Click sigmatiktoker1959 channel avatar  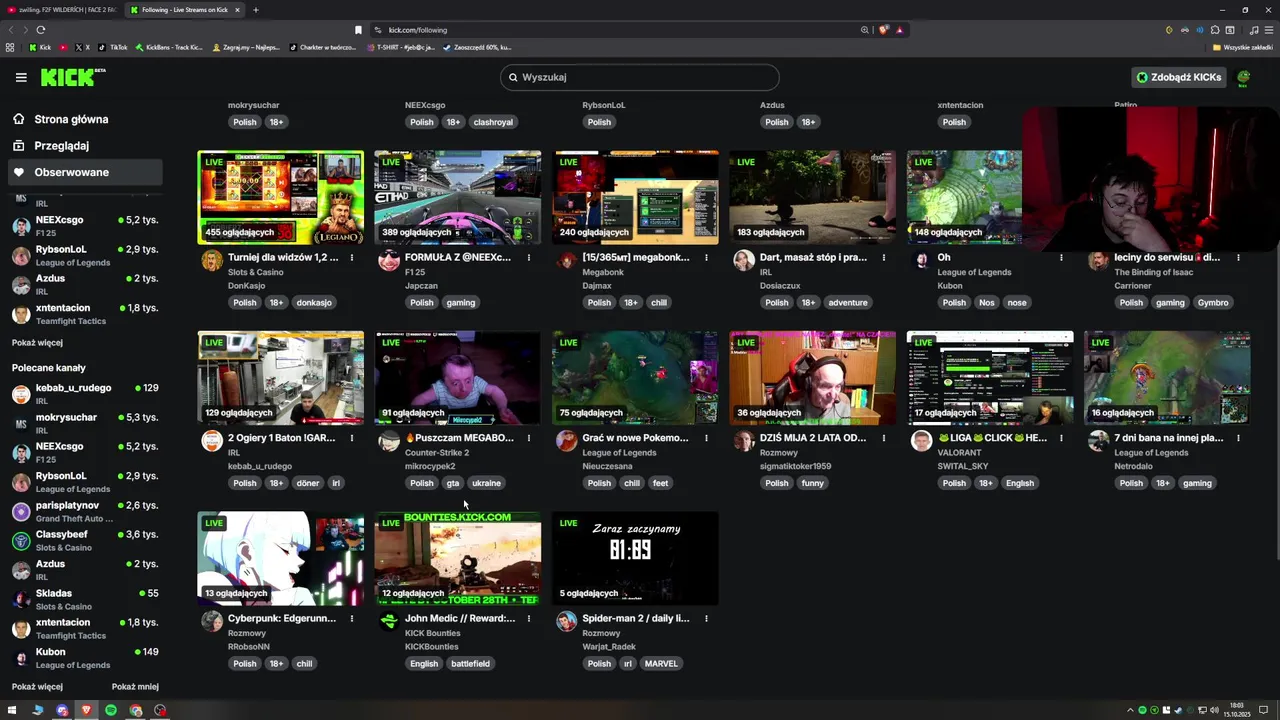click(x=744, y=441)
